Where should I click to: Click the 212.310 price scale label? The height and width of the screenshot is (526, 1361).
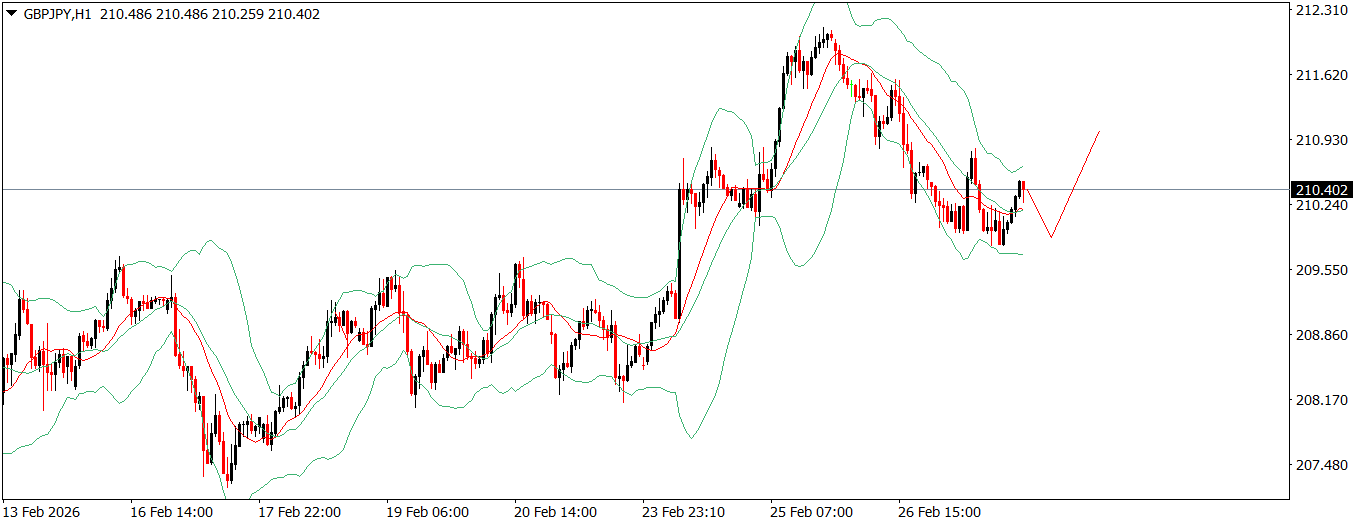click(1321, 10)
